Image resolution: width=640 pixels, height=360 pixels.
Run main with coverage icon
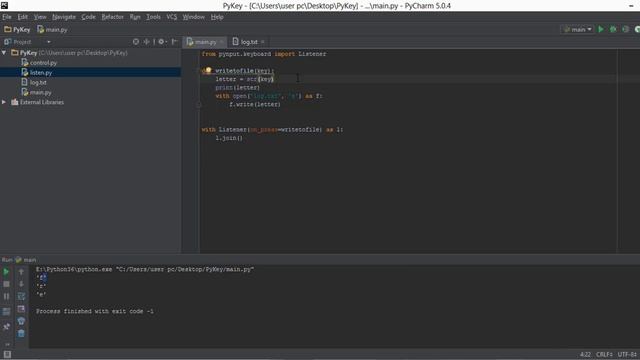point(625,29)
